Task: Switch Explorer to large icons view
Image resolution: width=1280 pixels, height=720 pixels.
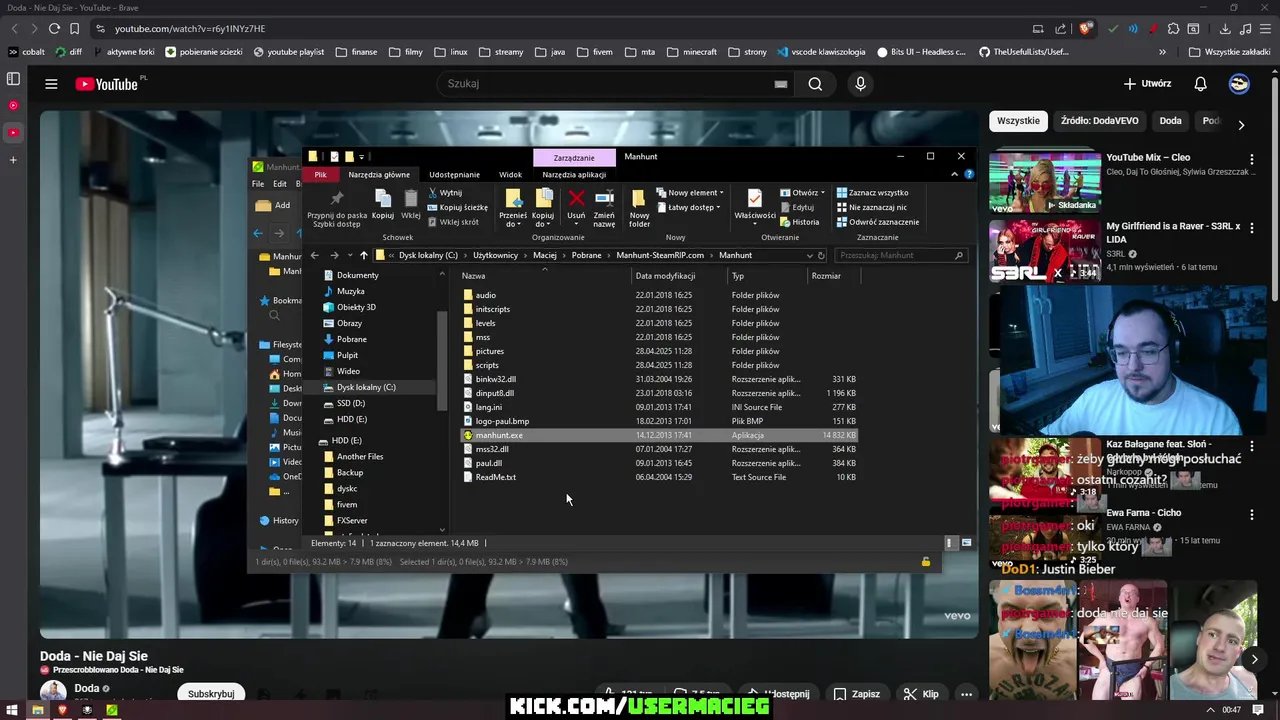Action: pyautogui.click(x=966, y=543)
